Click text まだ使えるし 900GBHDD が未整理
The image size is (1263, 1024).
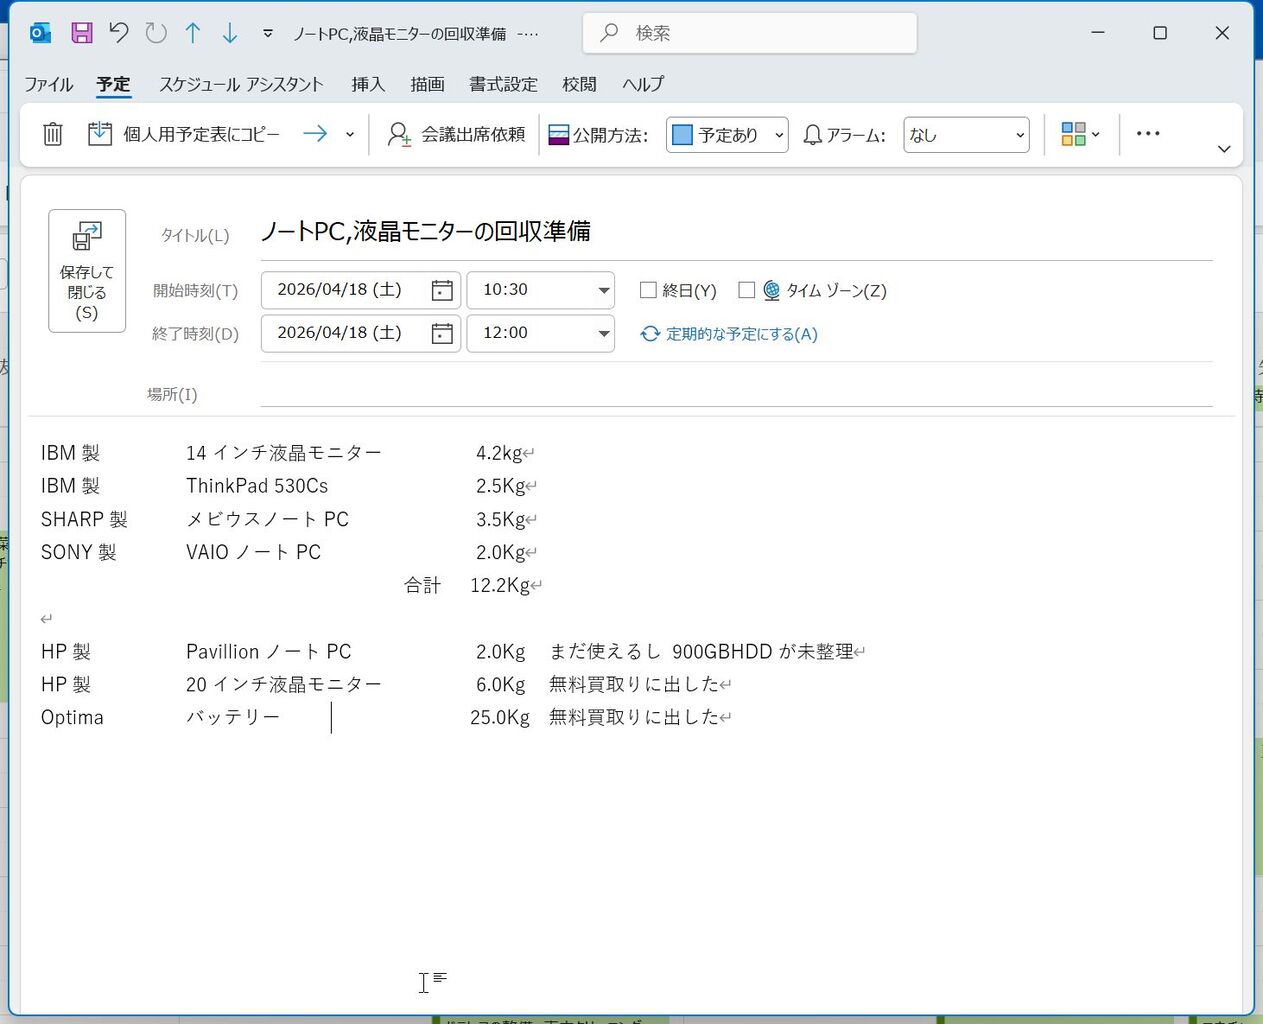(x=701, y=652)
